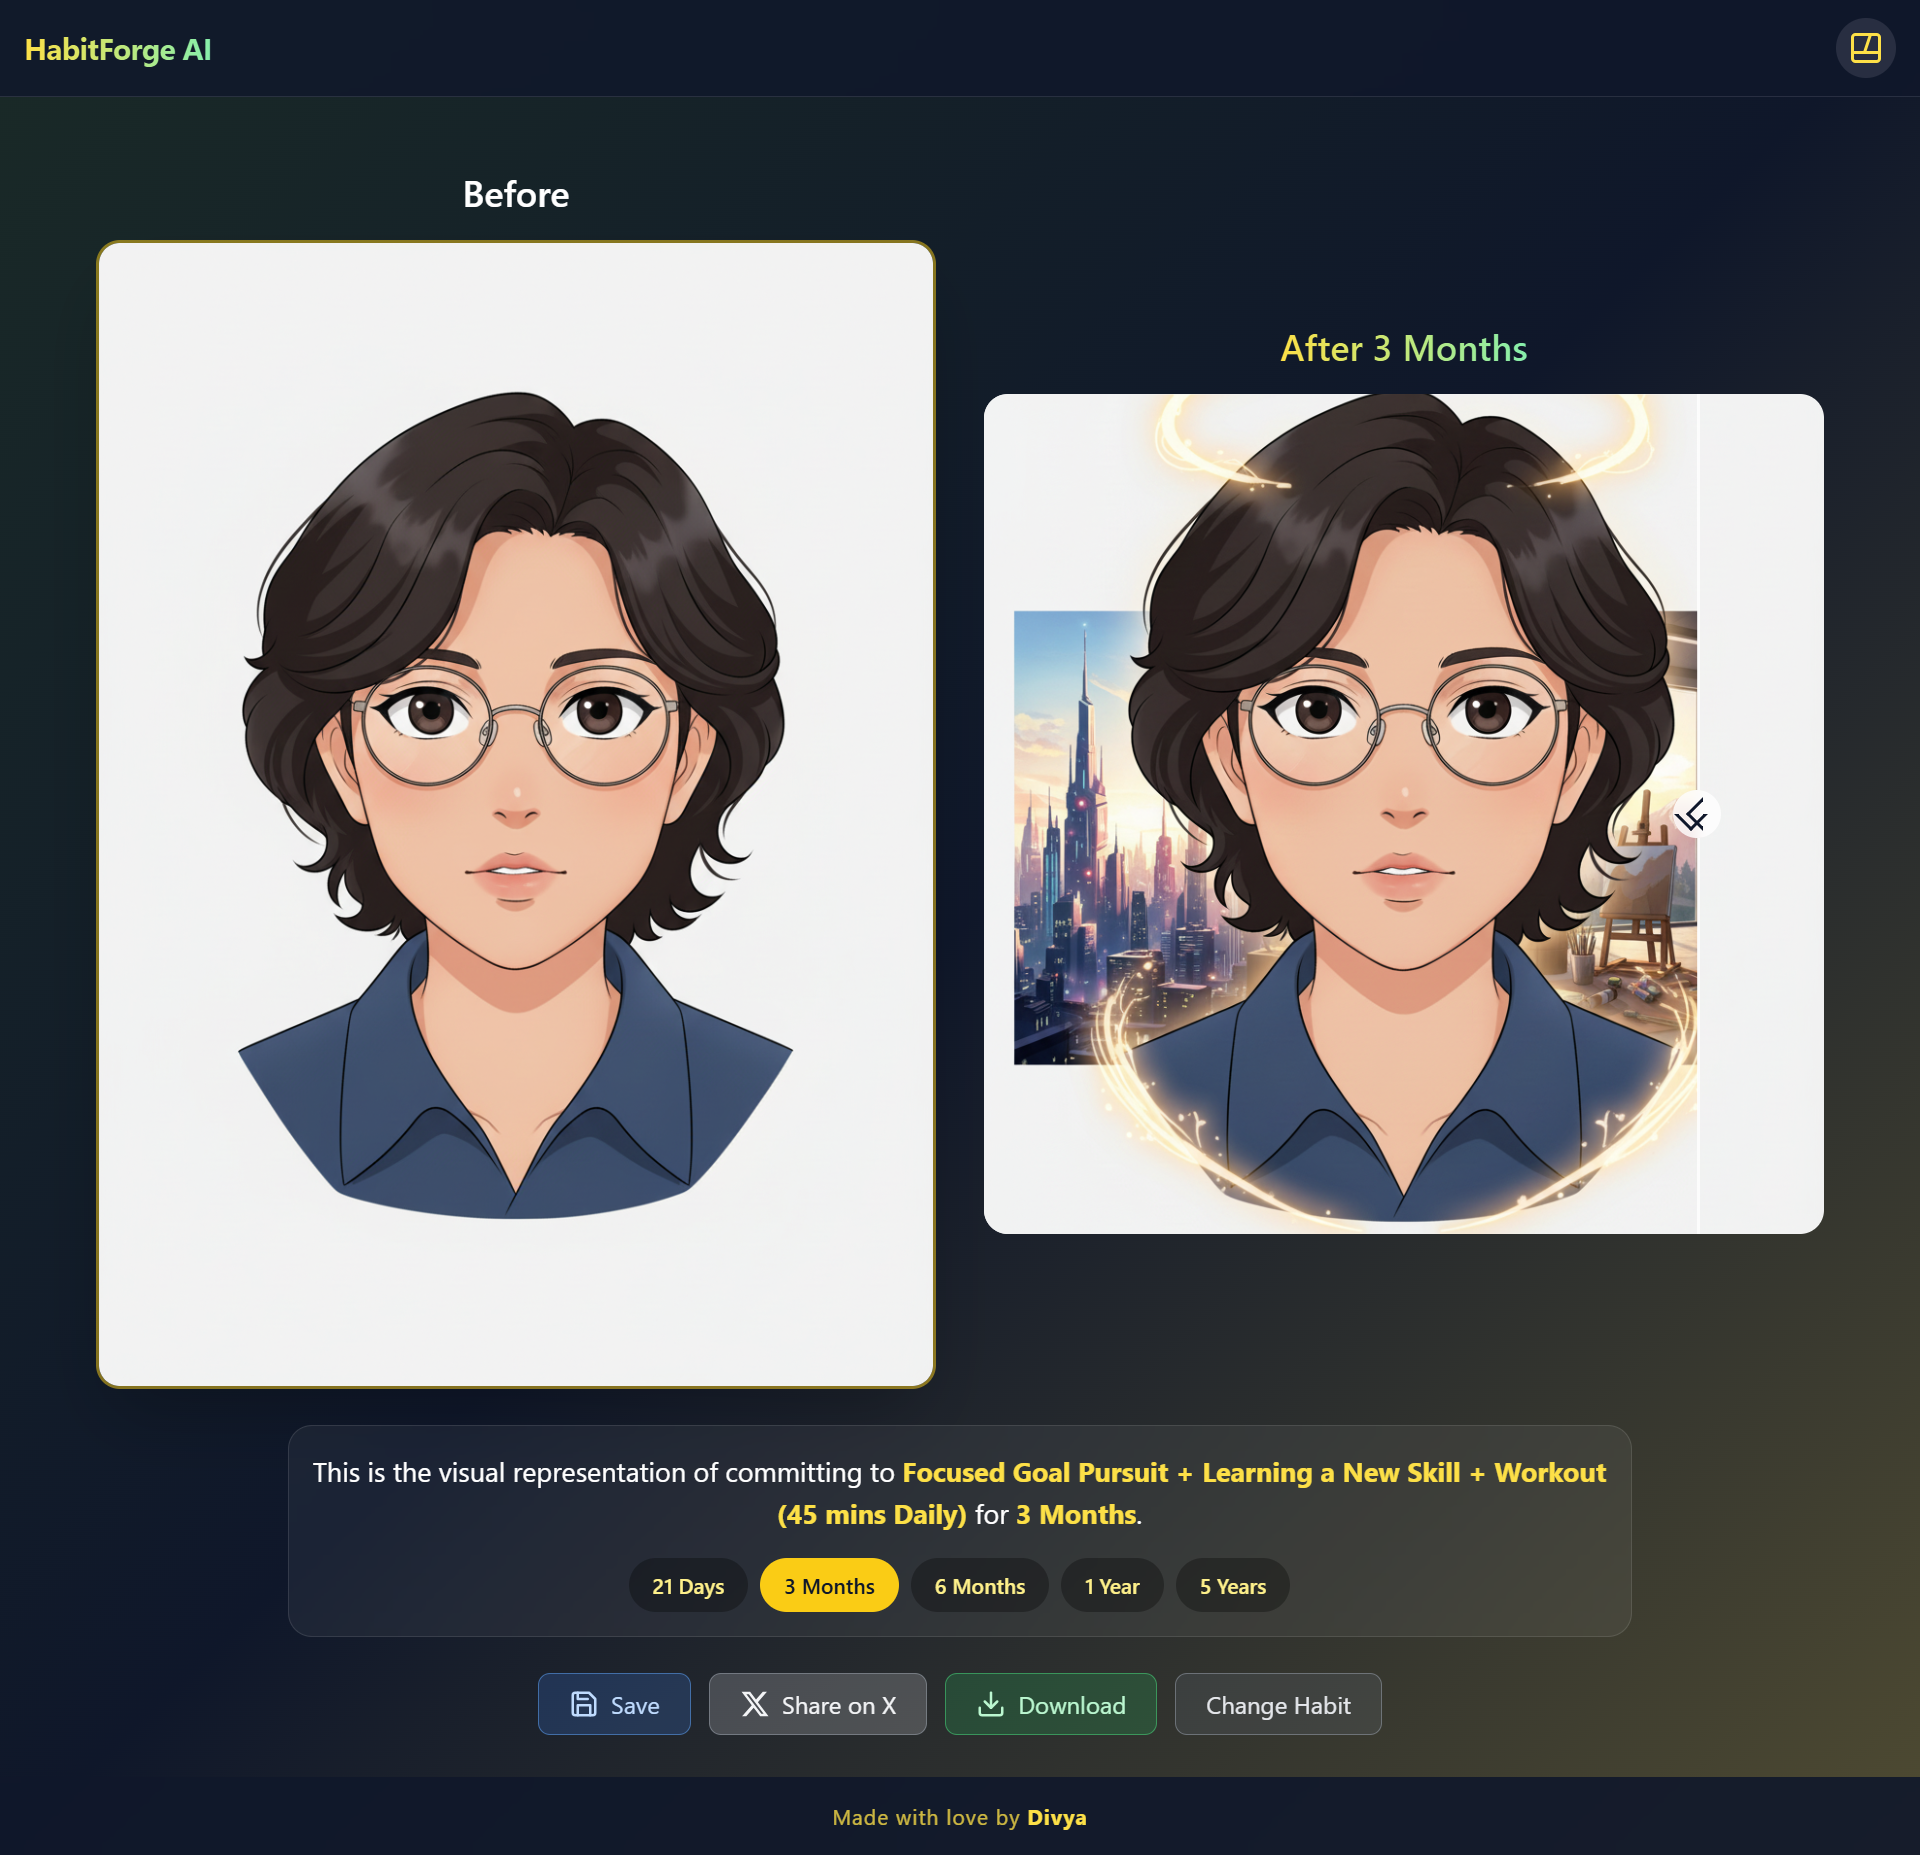Viewport: 1920px width, 1855px height.
Task: Click the floppy disk Save icon
Action: (x=583, y=1704)
